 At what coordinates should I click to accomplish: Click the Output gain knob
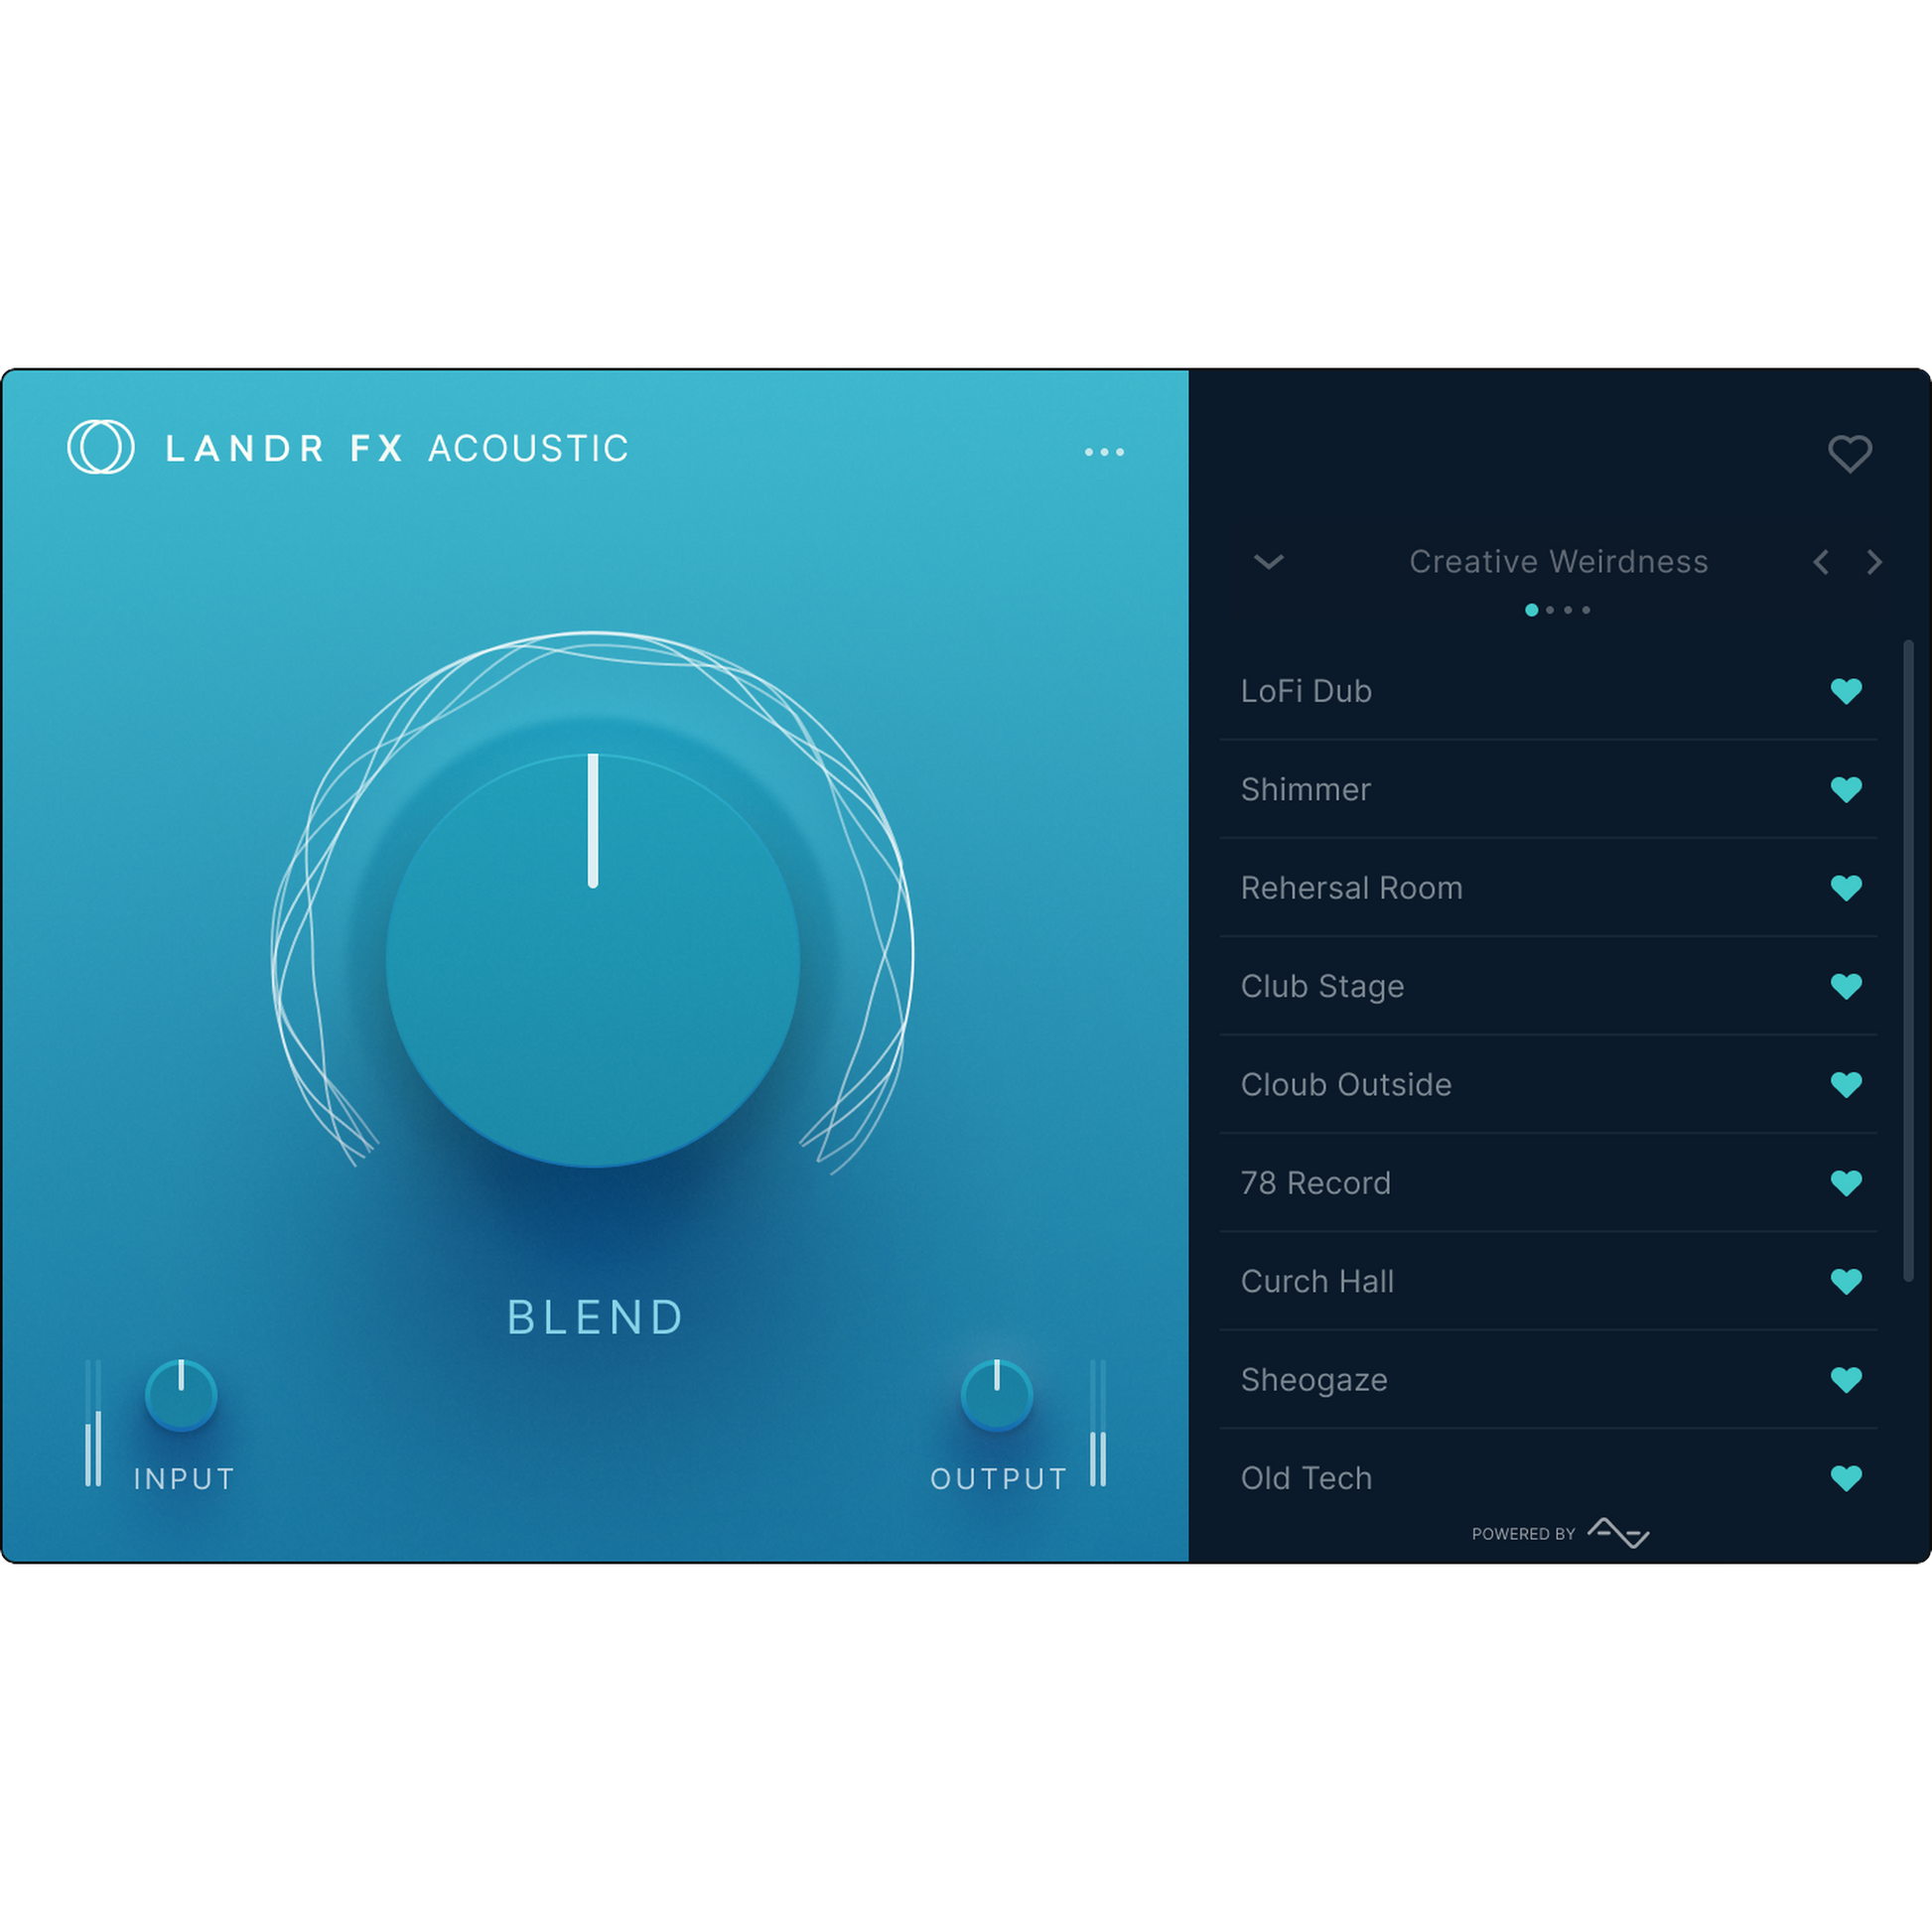[996, 1395]
